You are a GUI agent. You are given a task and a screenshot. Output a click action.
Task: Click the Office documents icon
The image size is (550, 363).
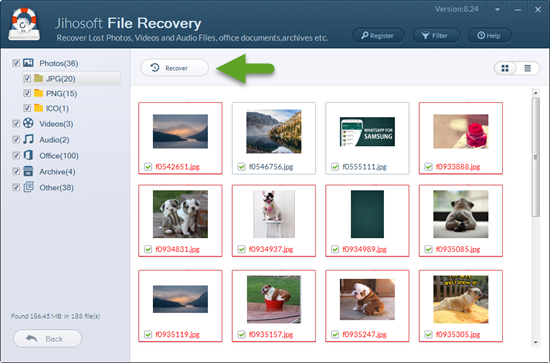[x=28, y=155]
